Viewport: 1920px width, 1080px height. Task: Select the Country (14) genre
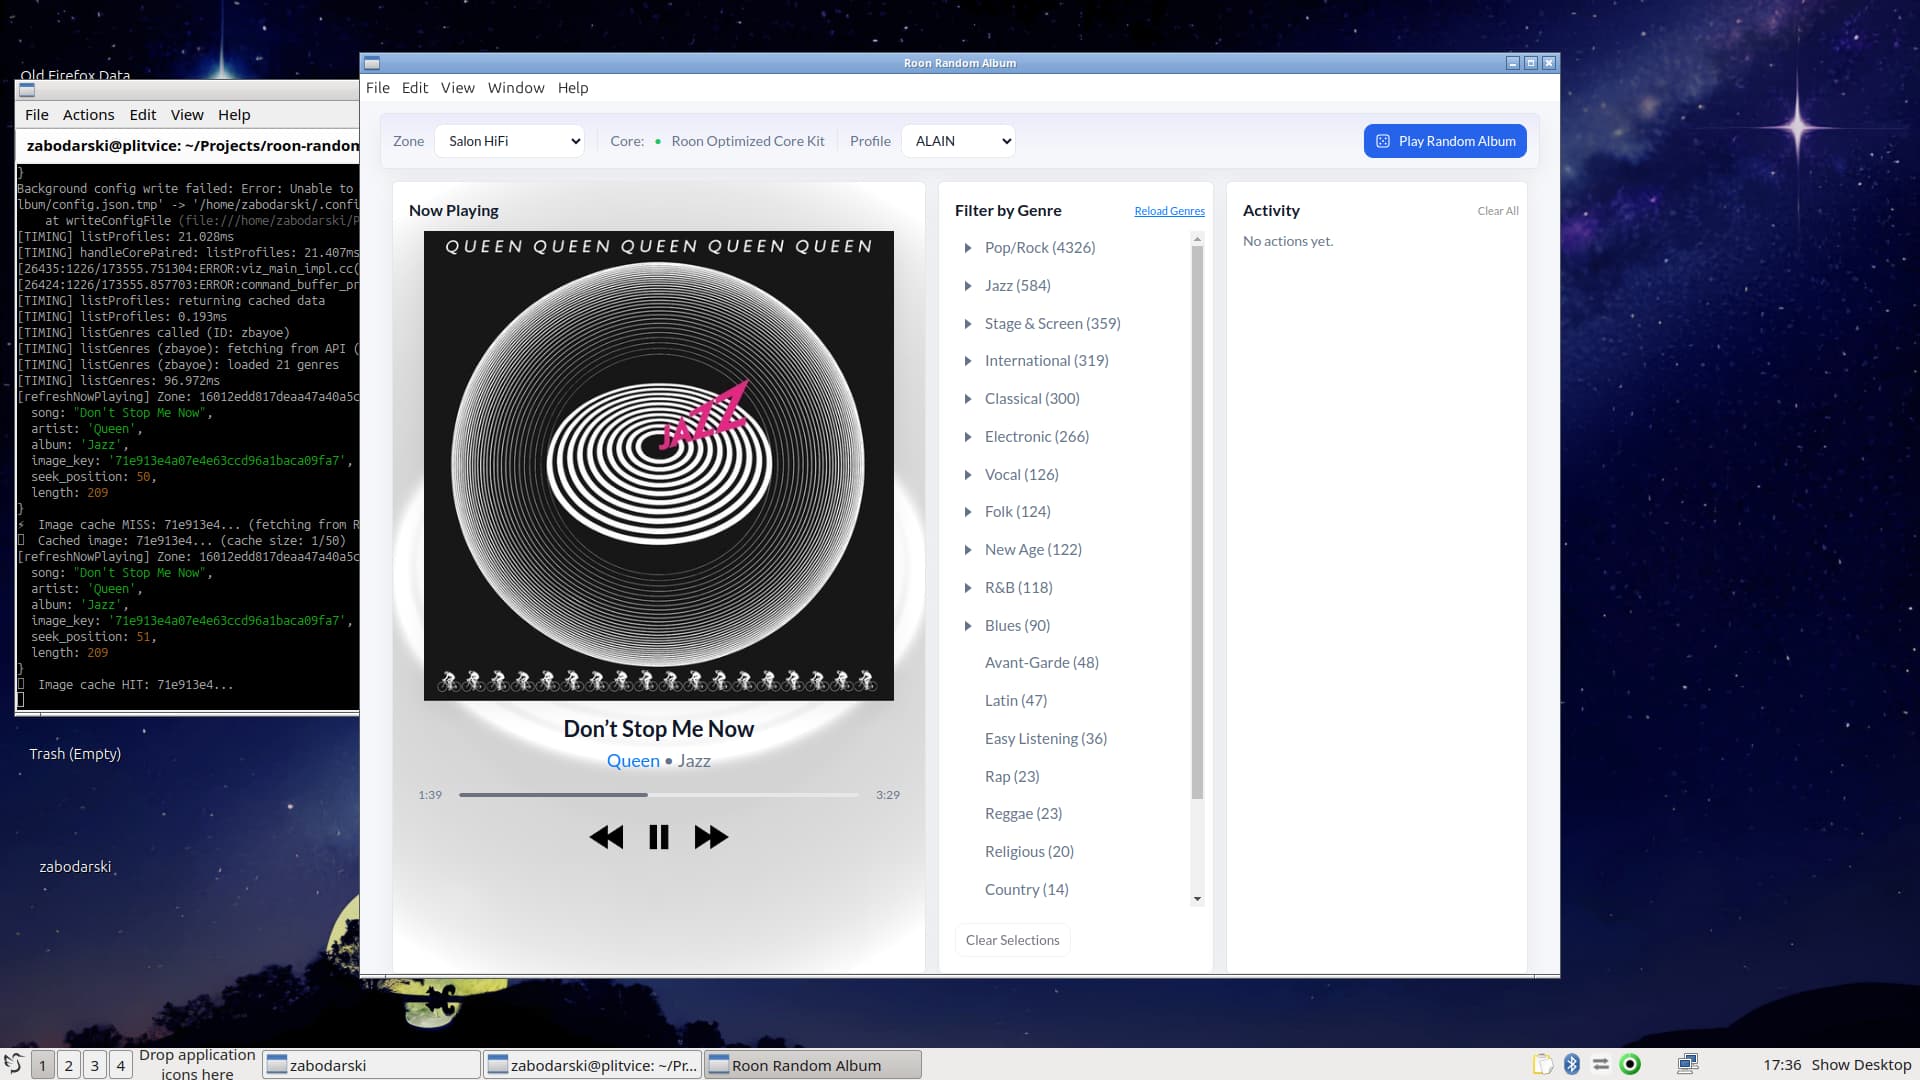[x=1027, y=890]
